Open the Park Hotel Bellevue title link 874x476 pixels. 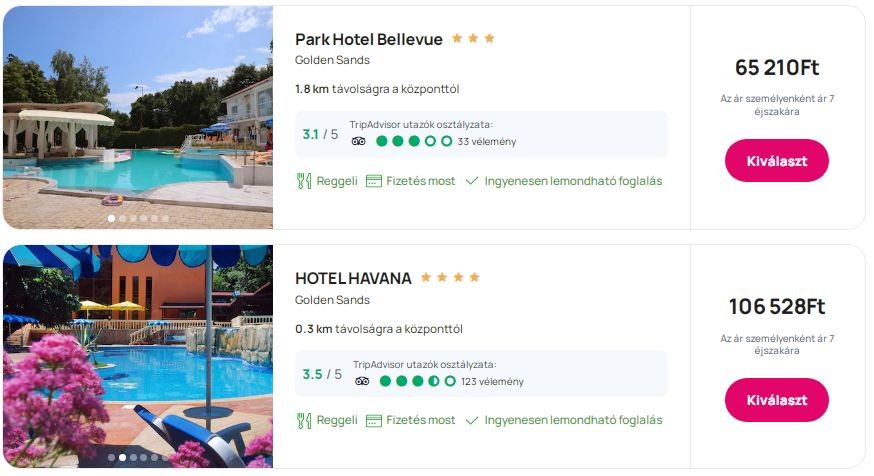[x=368, y=40]
